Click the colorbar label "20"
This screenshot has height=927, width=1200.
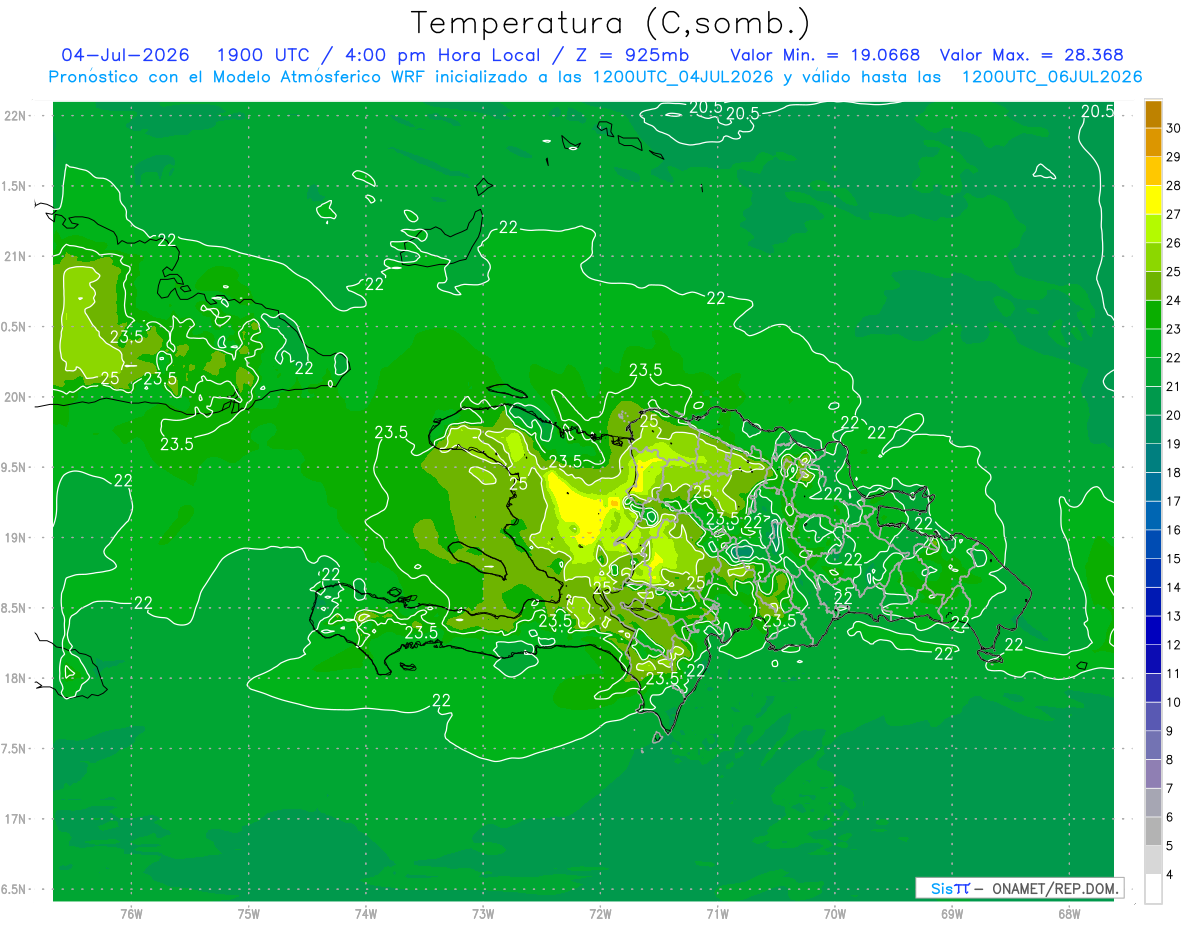point(1174,415)
